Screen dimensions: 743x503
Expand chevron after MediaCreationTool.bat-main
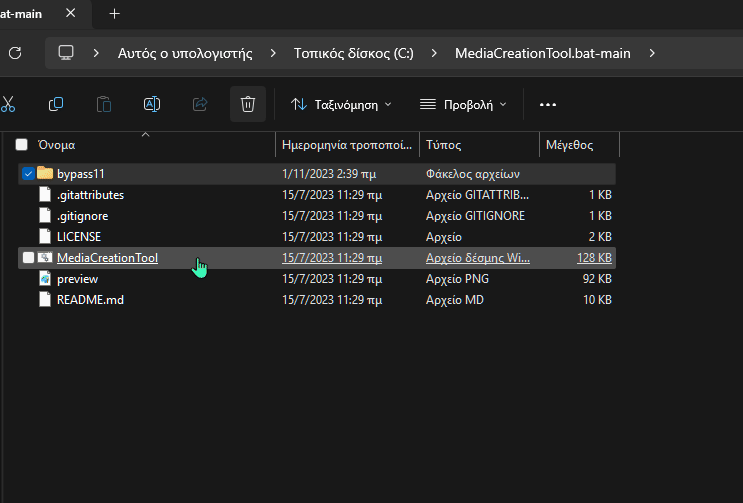[652, 53]
